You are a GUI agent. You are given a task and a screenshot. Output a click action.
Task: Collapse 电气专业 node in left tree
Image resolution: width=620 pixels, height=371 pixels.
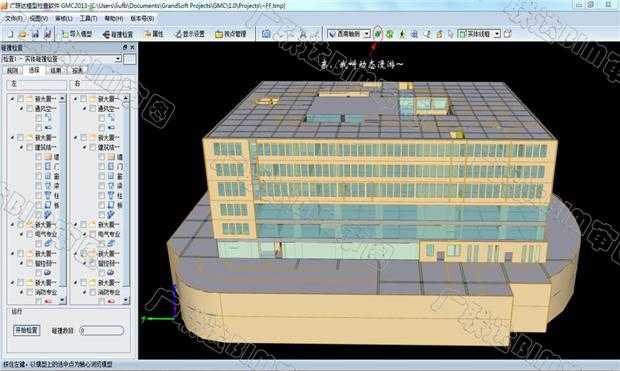pos(21,234)
